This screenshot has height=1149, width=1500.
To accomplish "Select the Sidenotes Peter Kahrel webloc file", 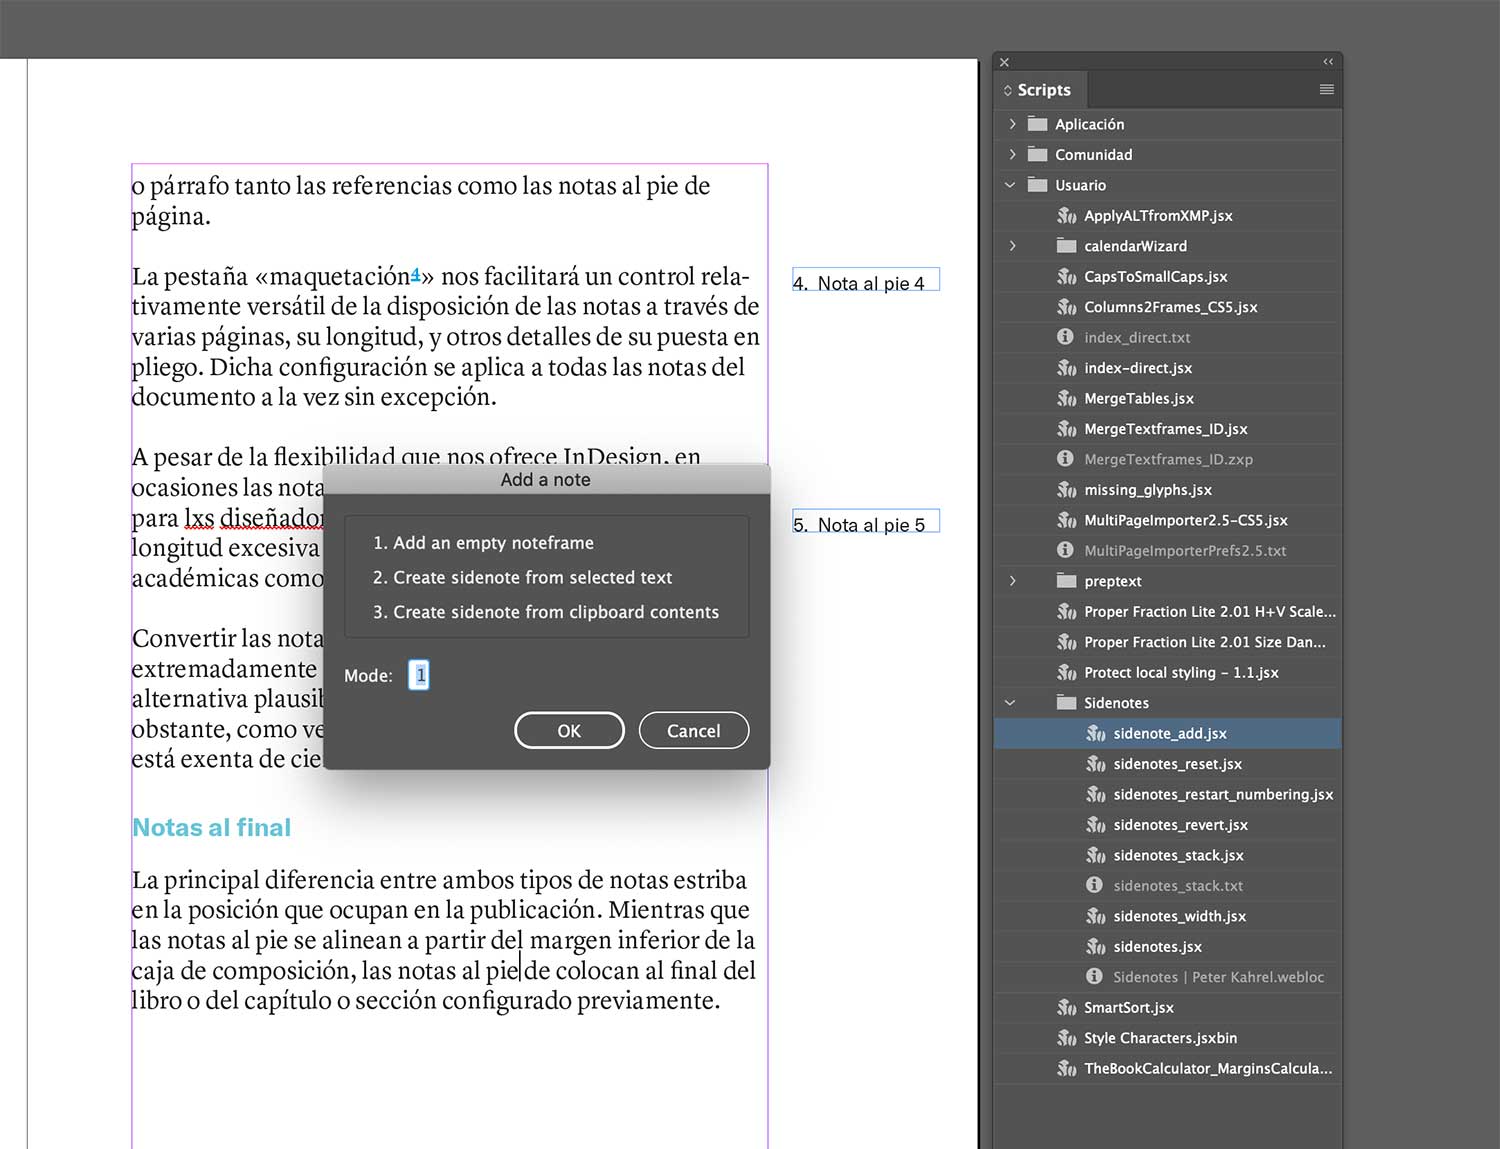I will (x=1217, y=977).
